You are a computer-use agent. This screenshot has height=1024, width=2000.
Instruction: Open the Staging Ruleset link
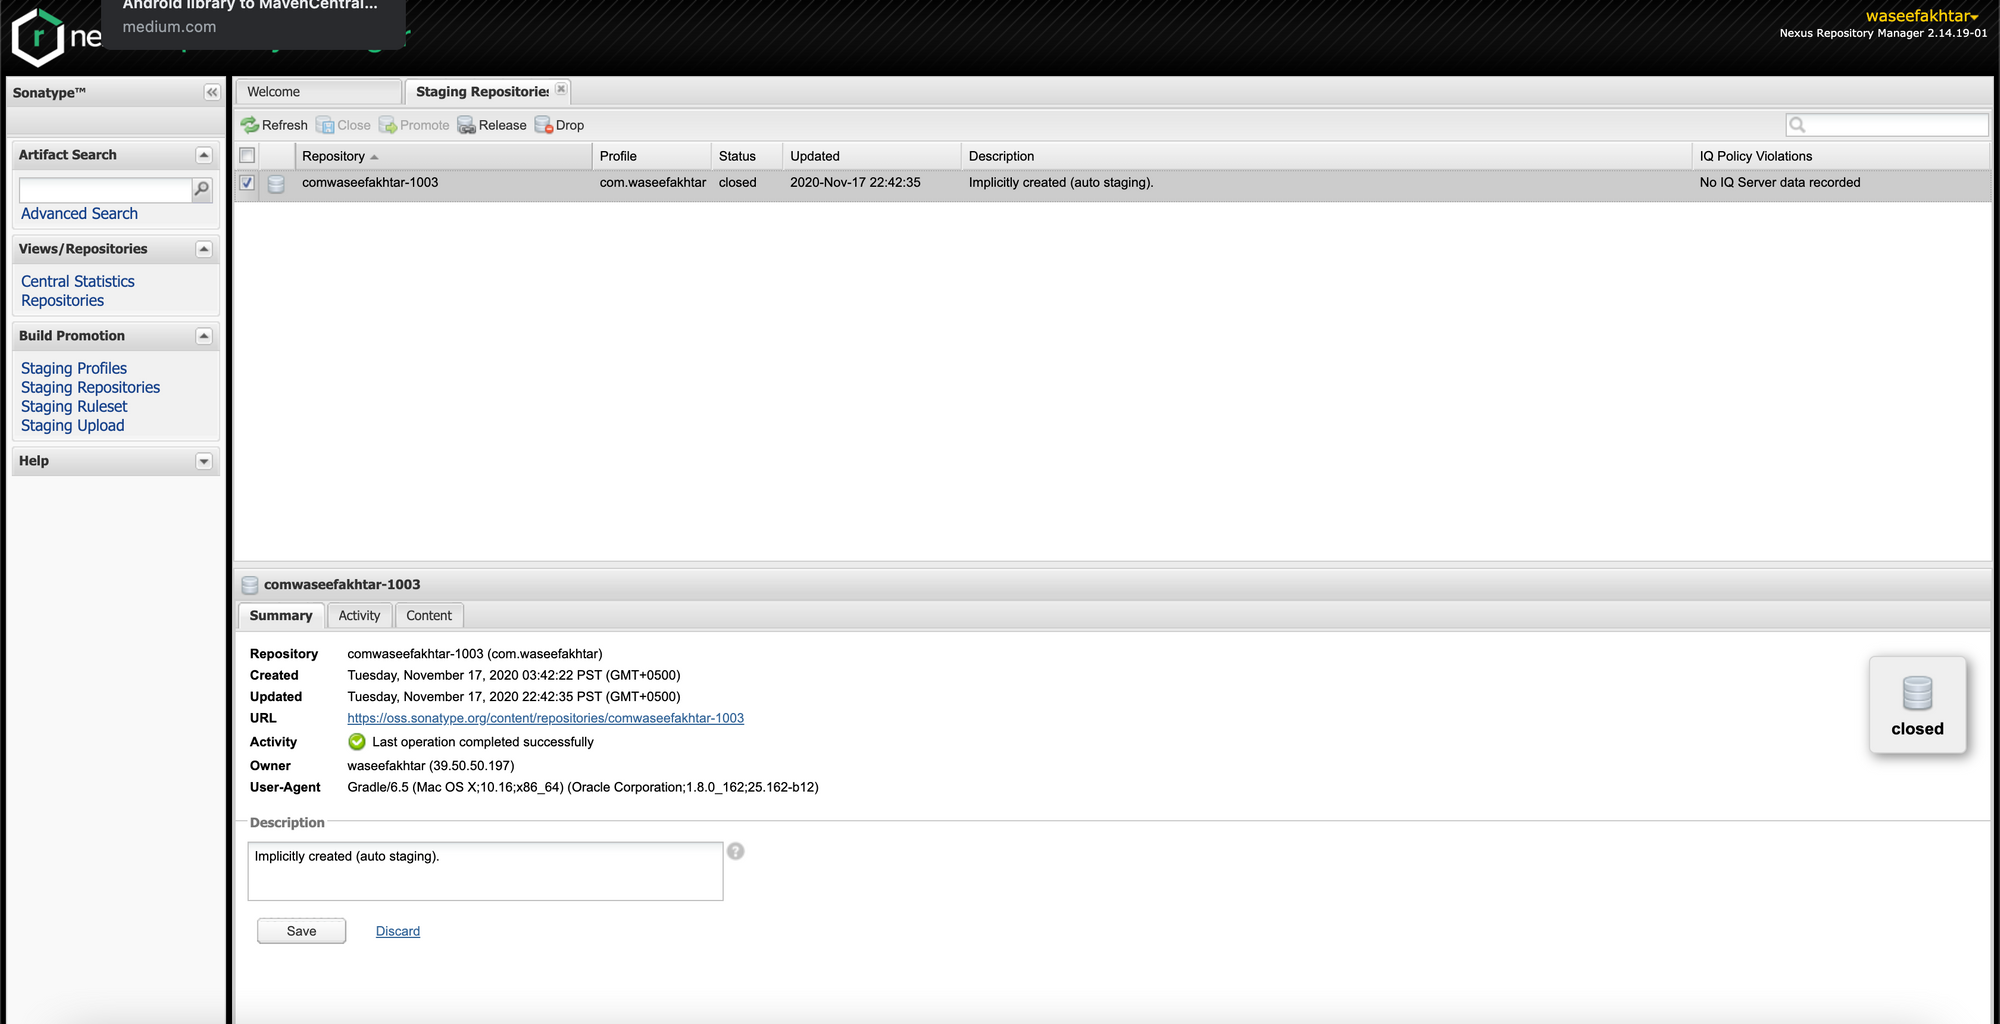[x=74, y=407]
